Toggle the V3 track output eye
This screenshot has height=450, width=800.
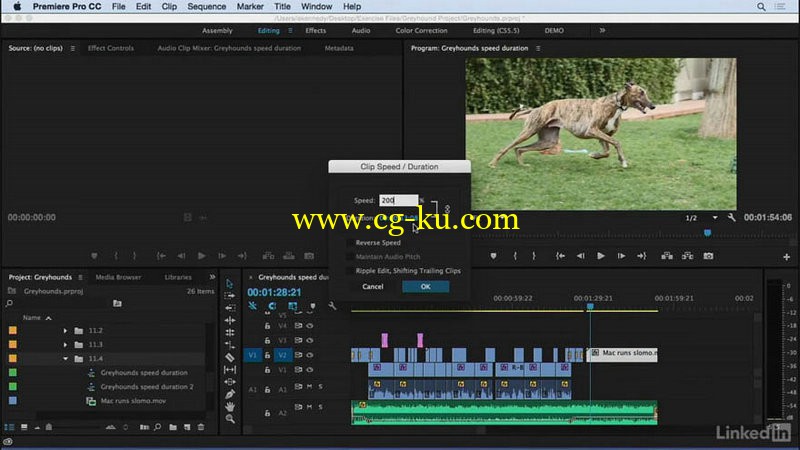(310, 340)
